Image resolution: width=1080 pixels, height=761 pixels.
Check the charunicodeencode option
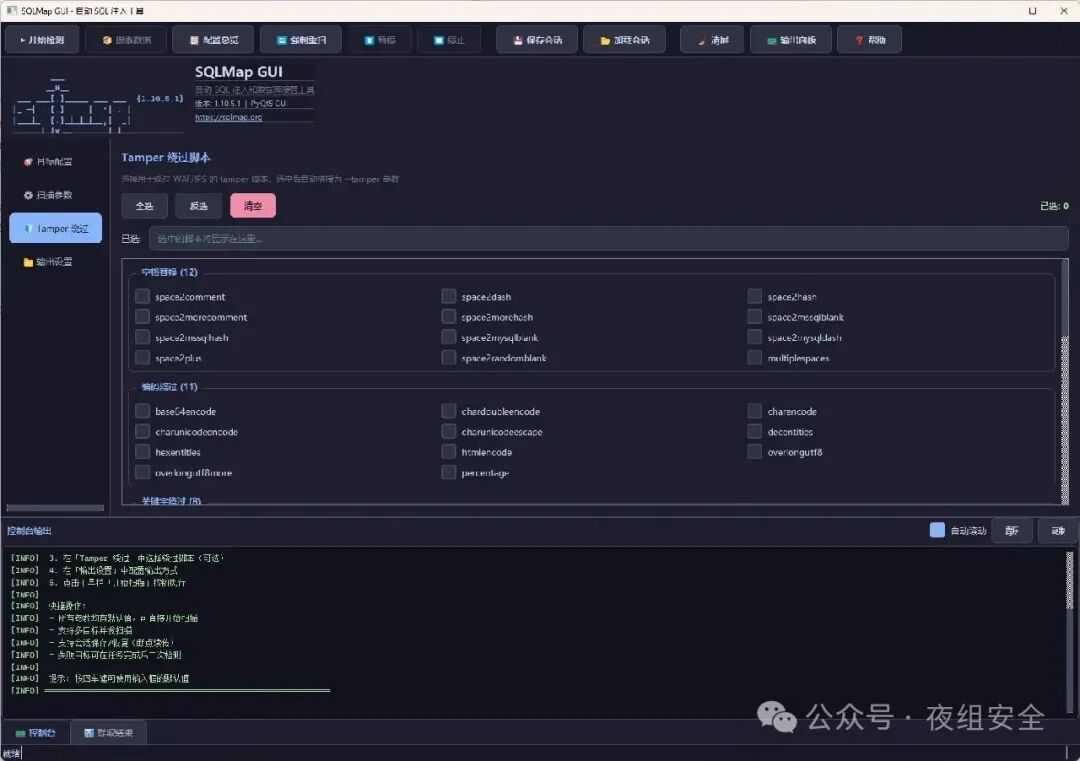pos(143,432)
